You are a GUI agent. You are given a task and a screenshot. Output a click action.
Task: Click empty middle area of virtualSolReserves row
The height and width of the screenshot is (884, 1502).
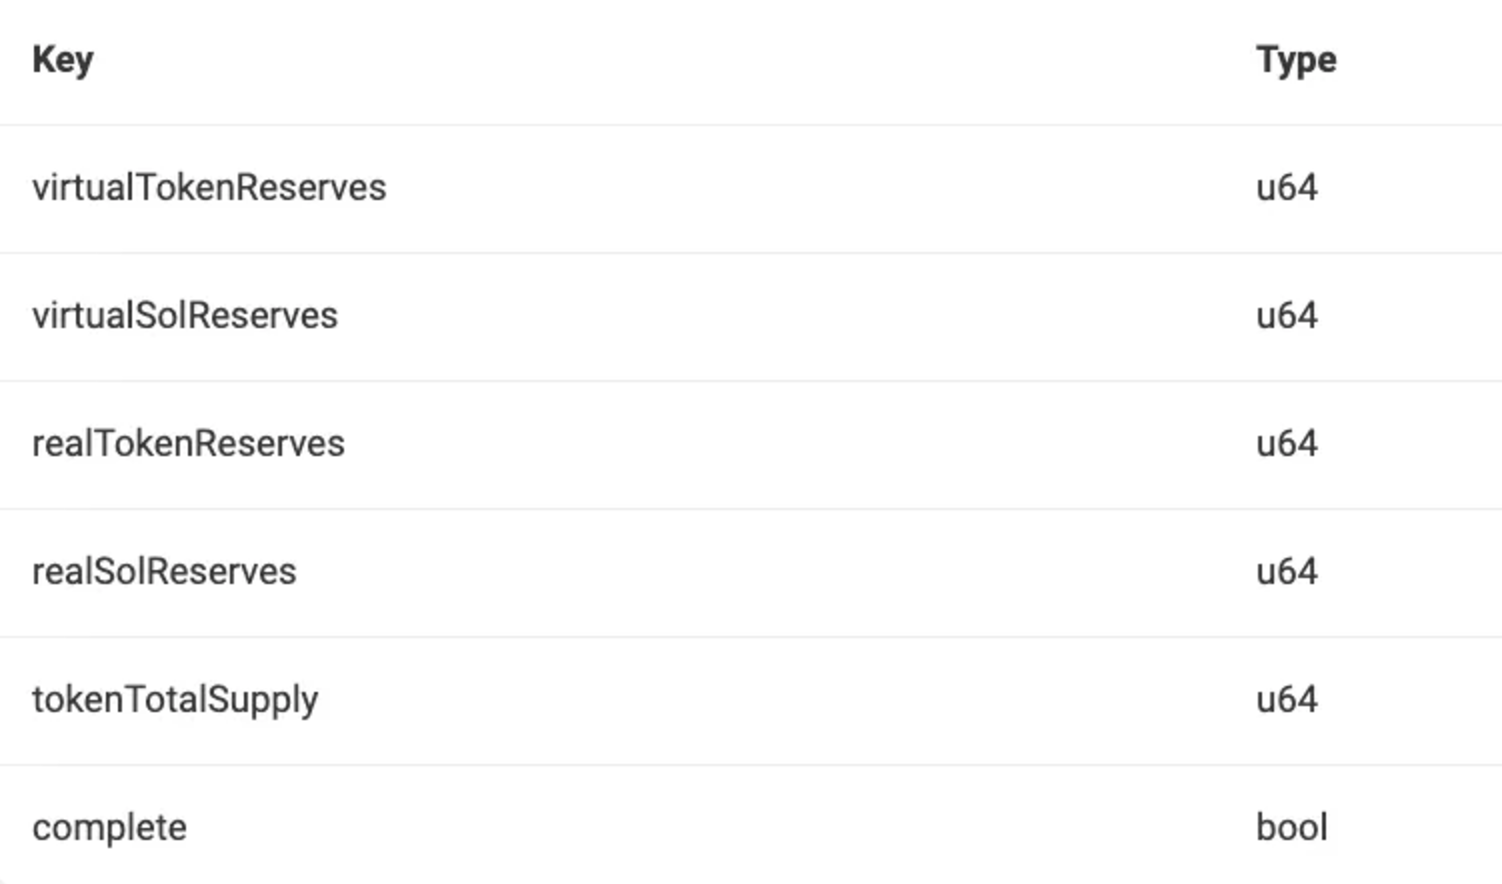click(800, 316)
